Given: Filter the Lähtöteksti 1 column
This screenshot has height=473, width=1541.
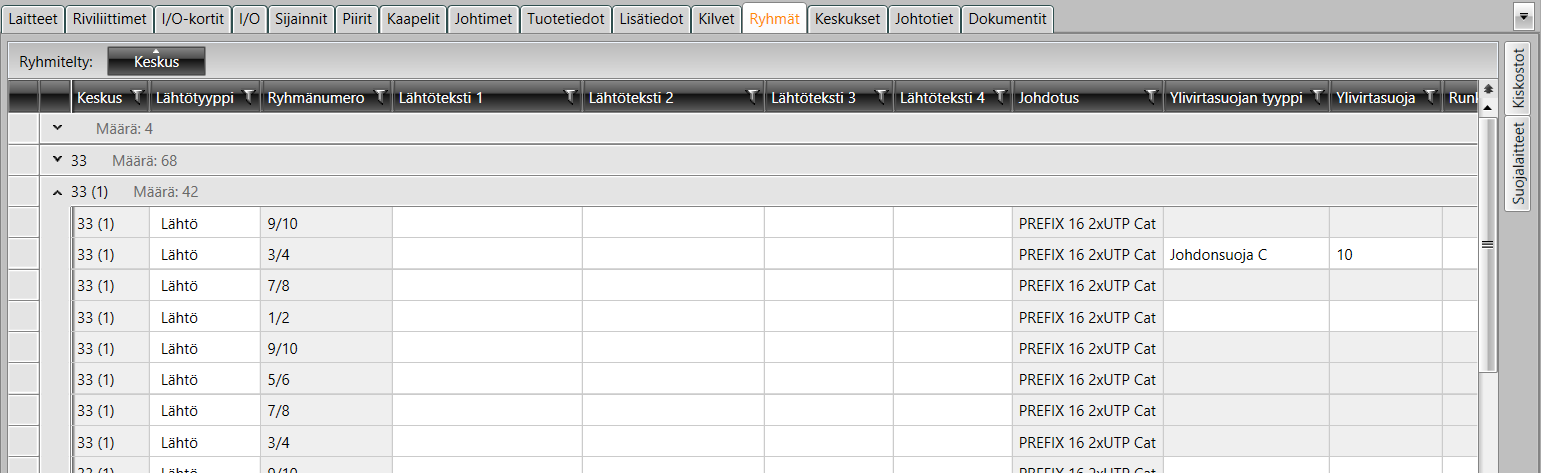Looking at the screenshot, I should point(570,97).
